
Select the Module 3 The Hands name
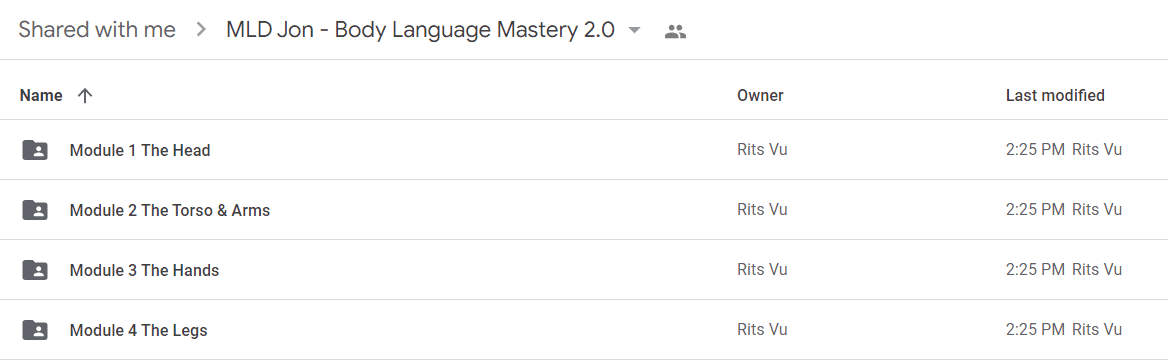[x=145, y=270]
